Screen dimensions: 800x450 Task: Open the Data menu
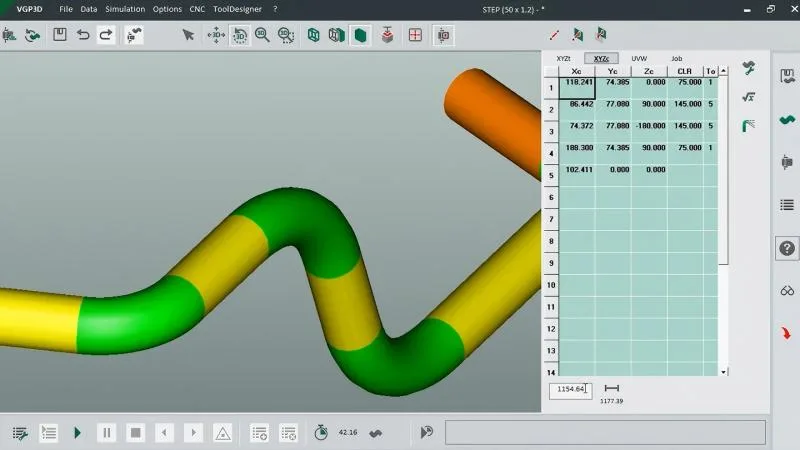[x=89, y=9]
